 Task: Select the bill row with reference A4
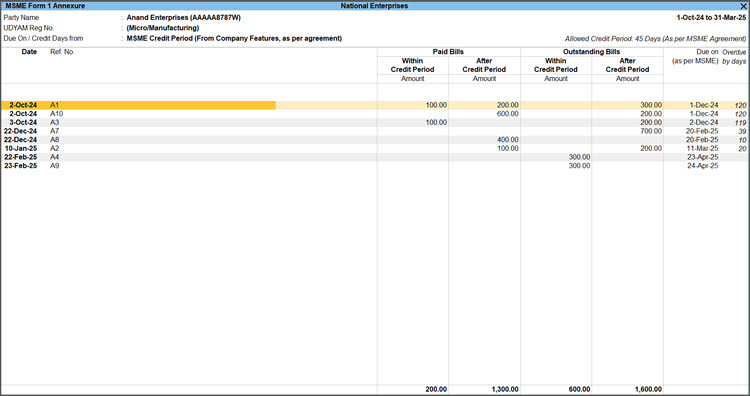[375, 157]
